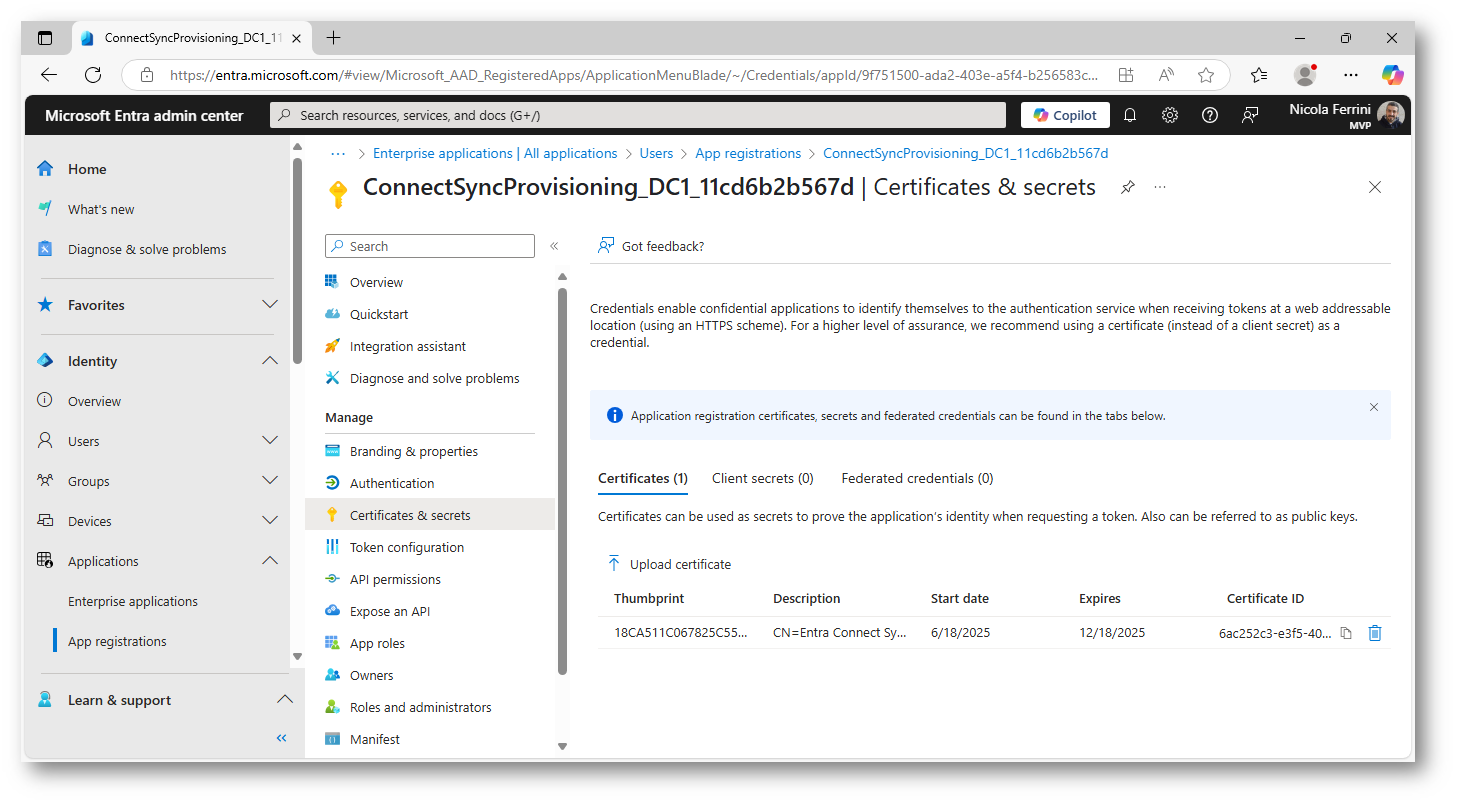Viewport: 1457px width, 804px height.
Task: Open Enterprise applications | All applications breadcrumb
Action: point(495,153)
